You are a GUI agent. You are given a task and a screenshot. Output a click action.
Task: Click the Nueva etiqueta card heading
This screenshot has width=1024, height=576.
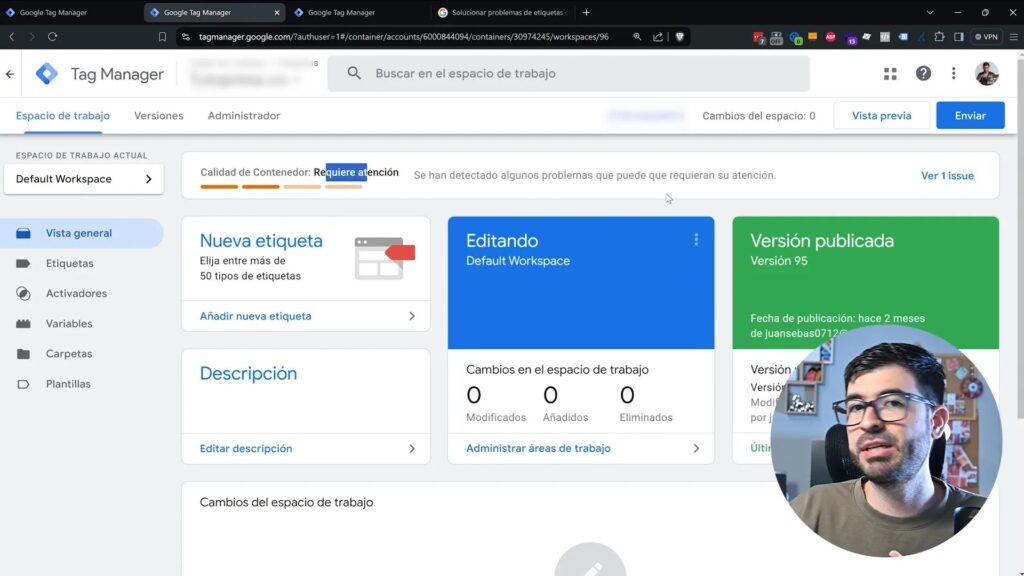click(261, 240)
